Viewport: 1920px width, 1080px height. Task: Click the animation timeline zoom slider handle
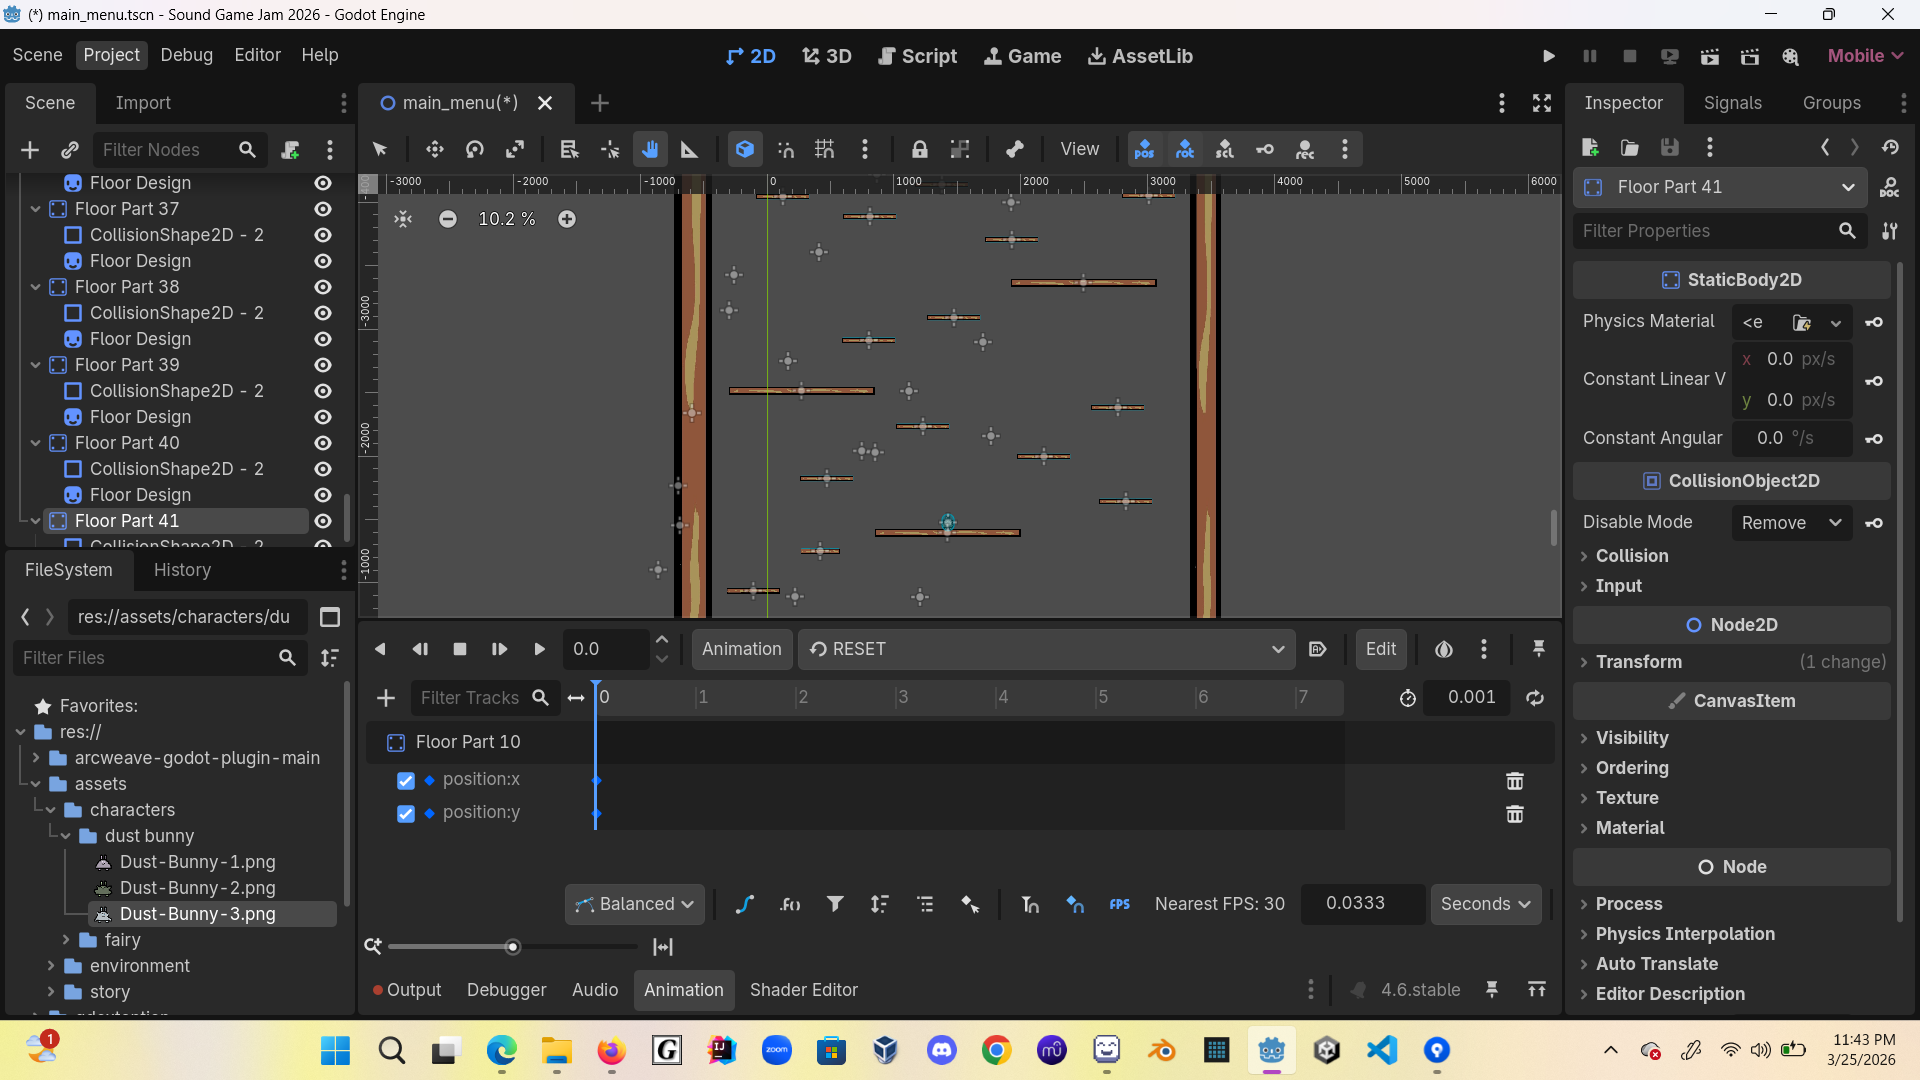pyautogui.click(x=513, y=947)
